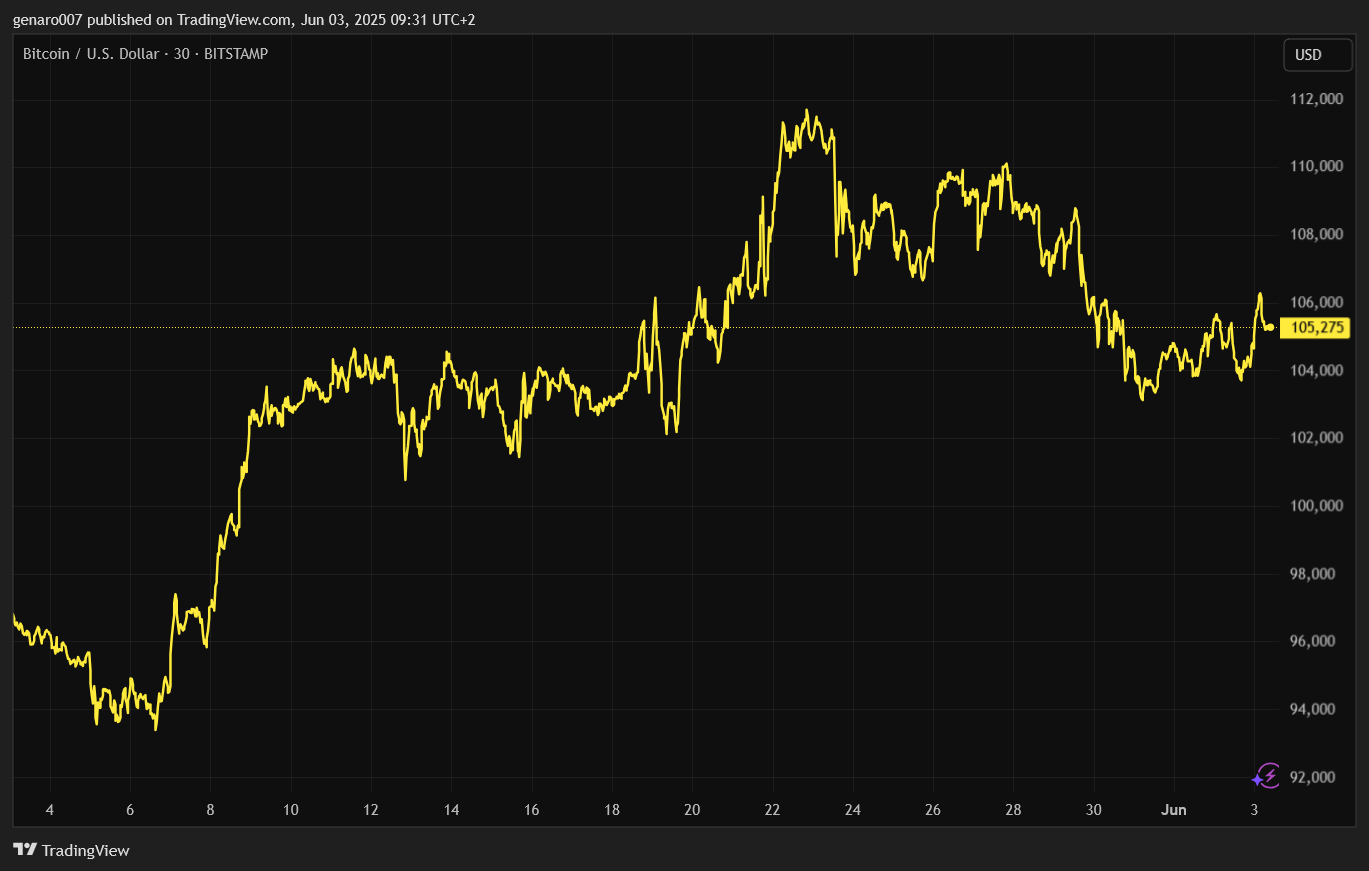Screen dimensions: 1369x871
Task: Click date 30 on the time axis
Action: pos(1093,810)
